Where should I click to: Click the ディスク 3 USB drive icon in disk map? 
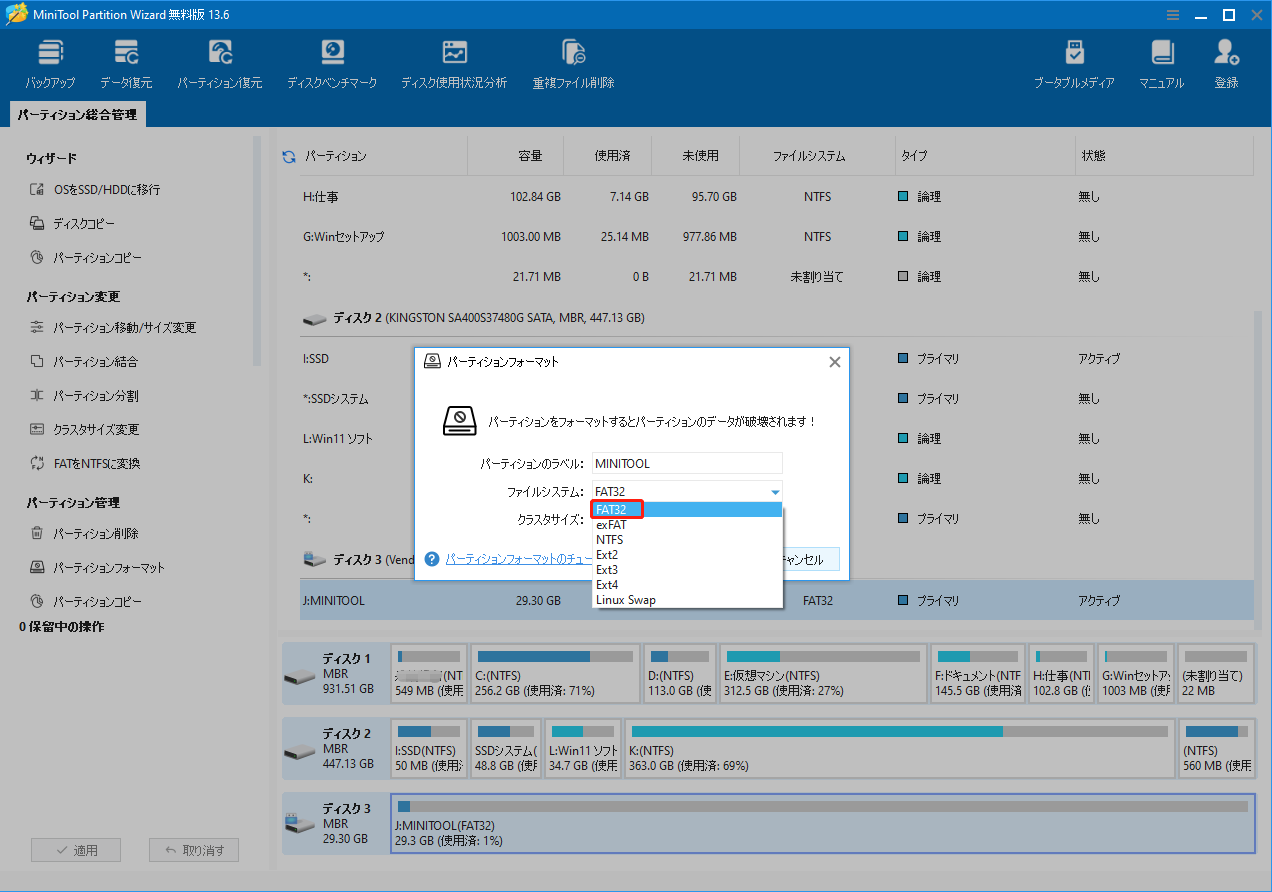[299, 824]
